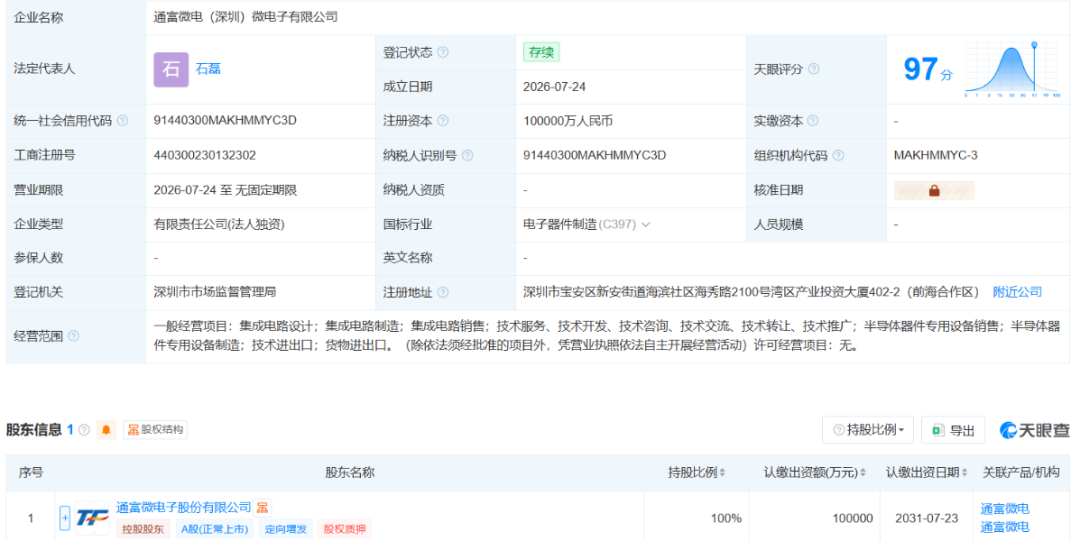
Task: Click the TF company logo thumbnail
Action: [92, 518]
